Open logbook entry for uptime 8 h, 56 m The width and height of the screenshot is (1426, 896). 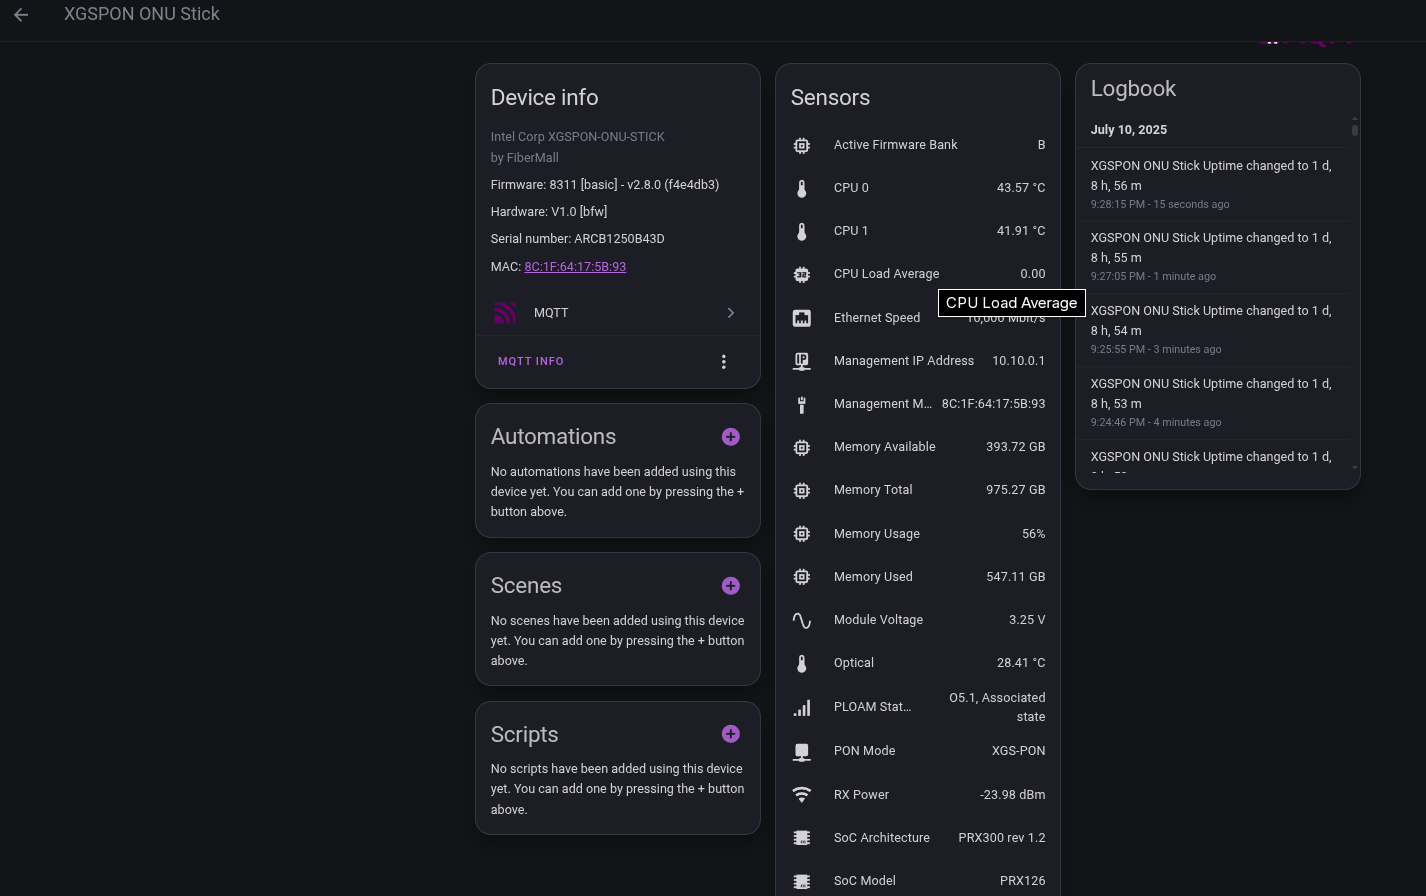click(x=1213, y=184)
